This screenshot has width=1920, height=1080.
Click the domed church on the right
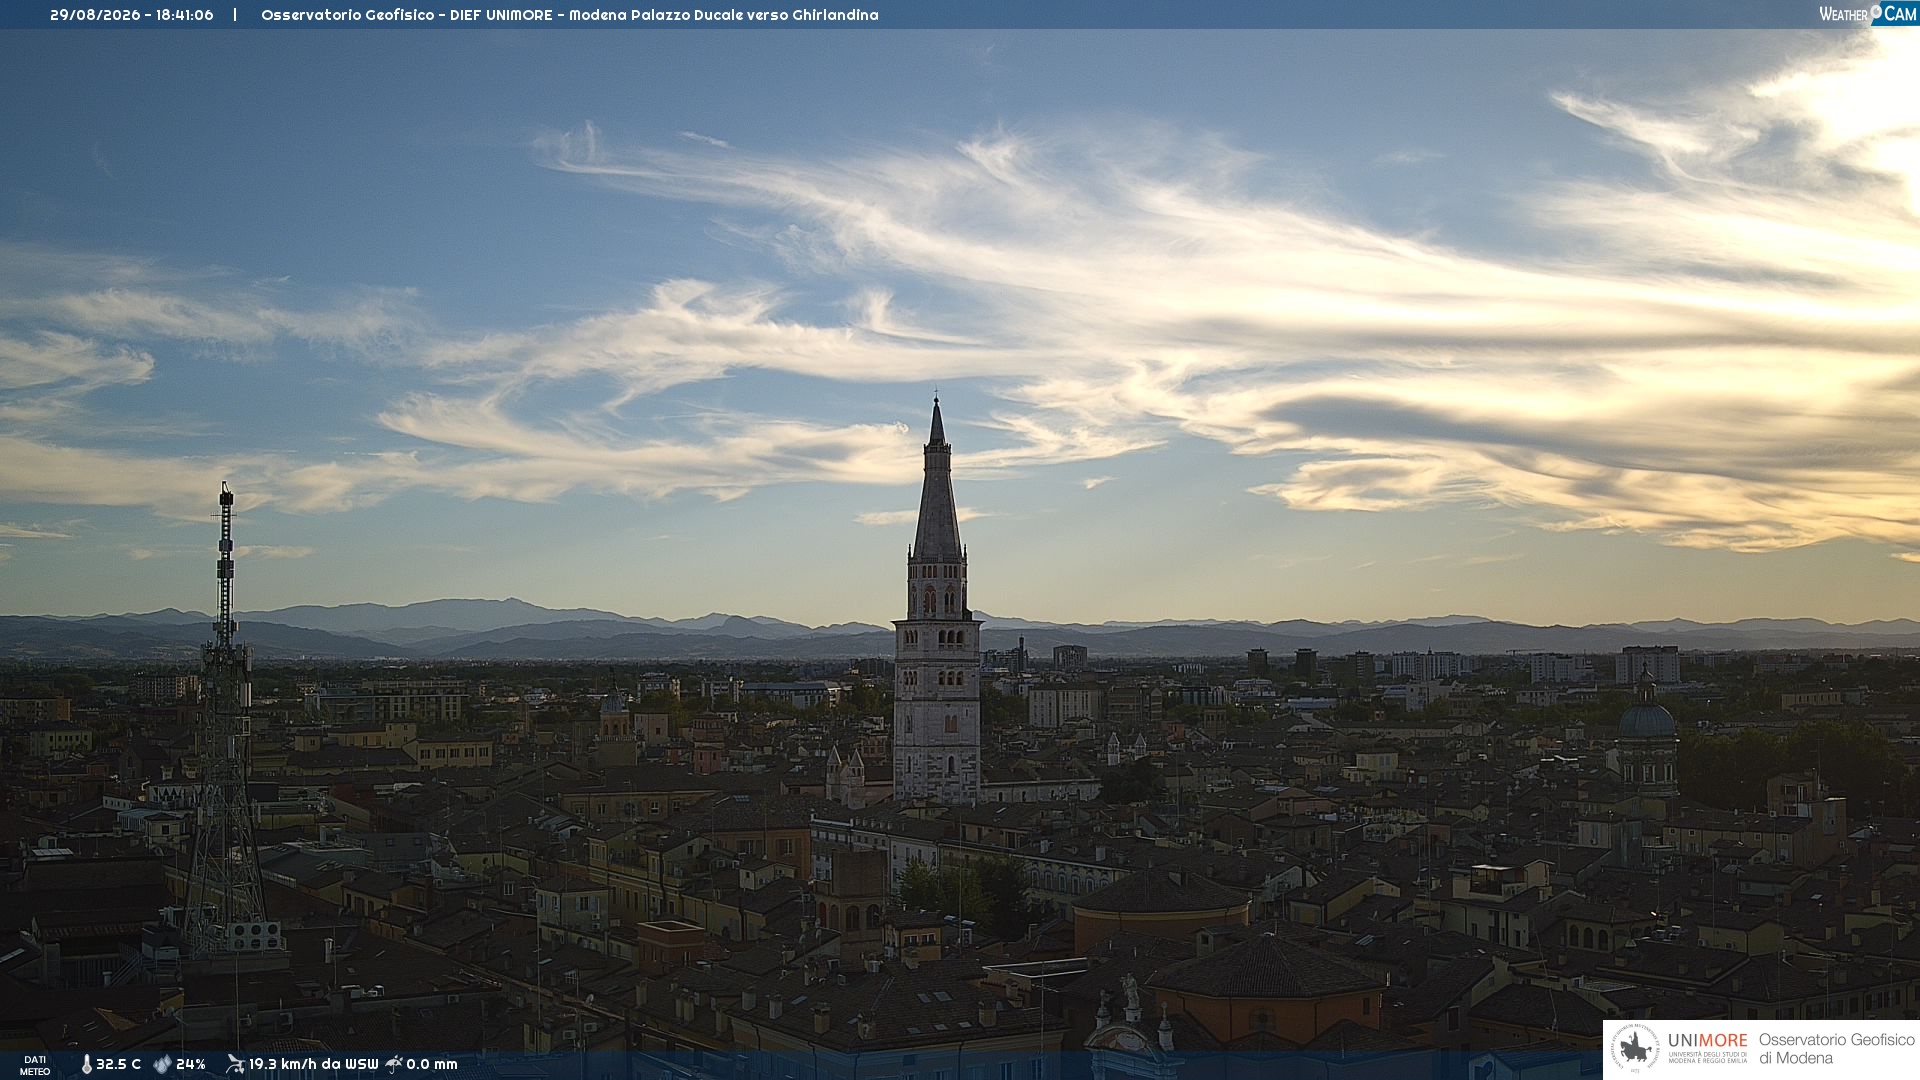1646,735
